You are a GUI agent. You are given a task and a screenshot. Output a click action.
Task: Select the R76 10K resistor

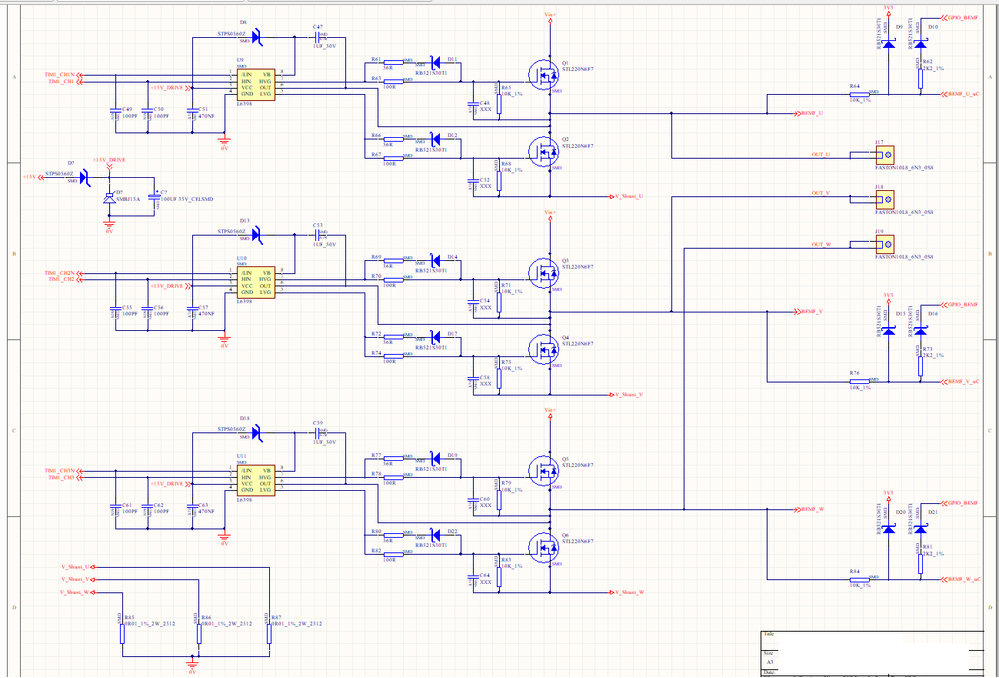tap(859, 381)
